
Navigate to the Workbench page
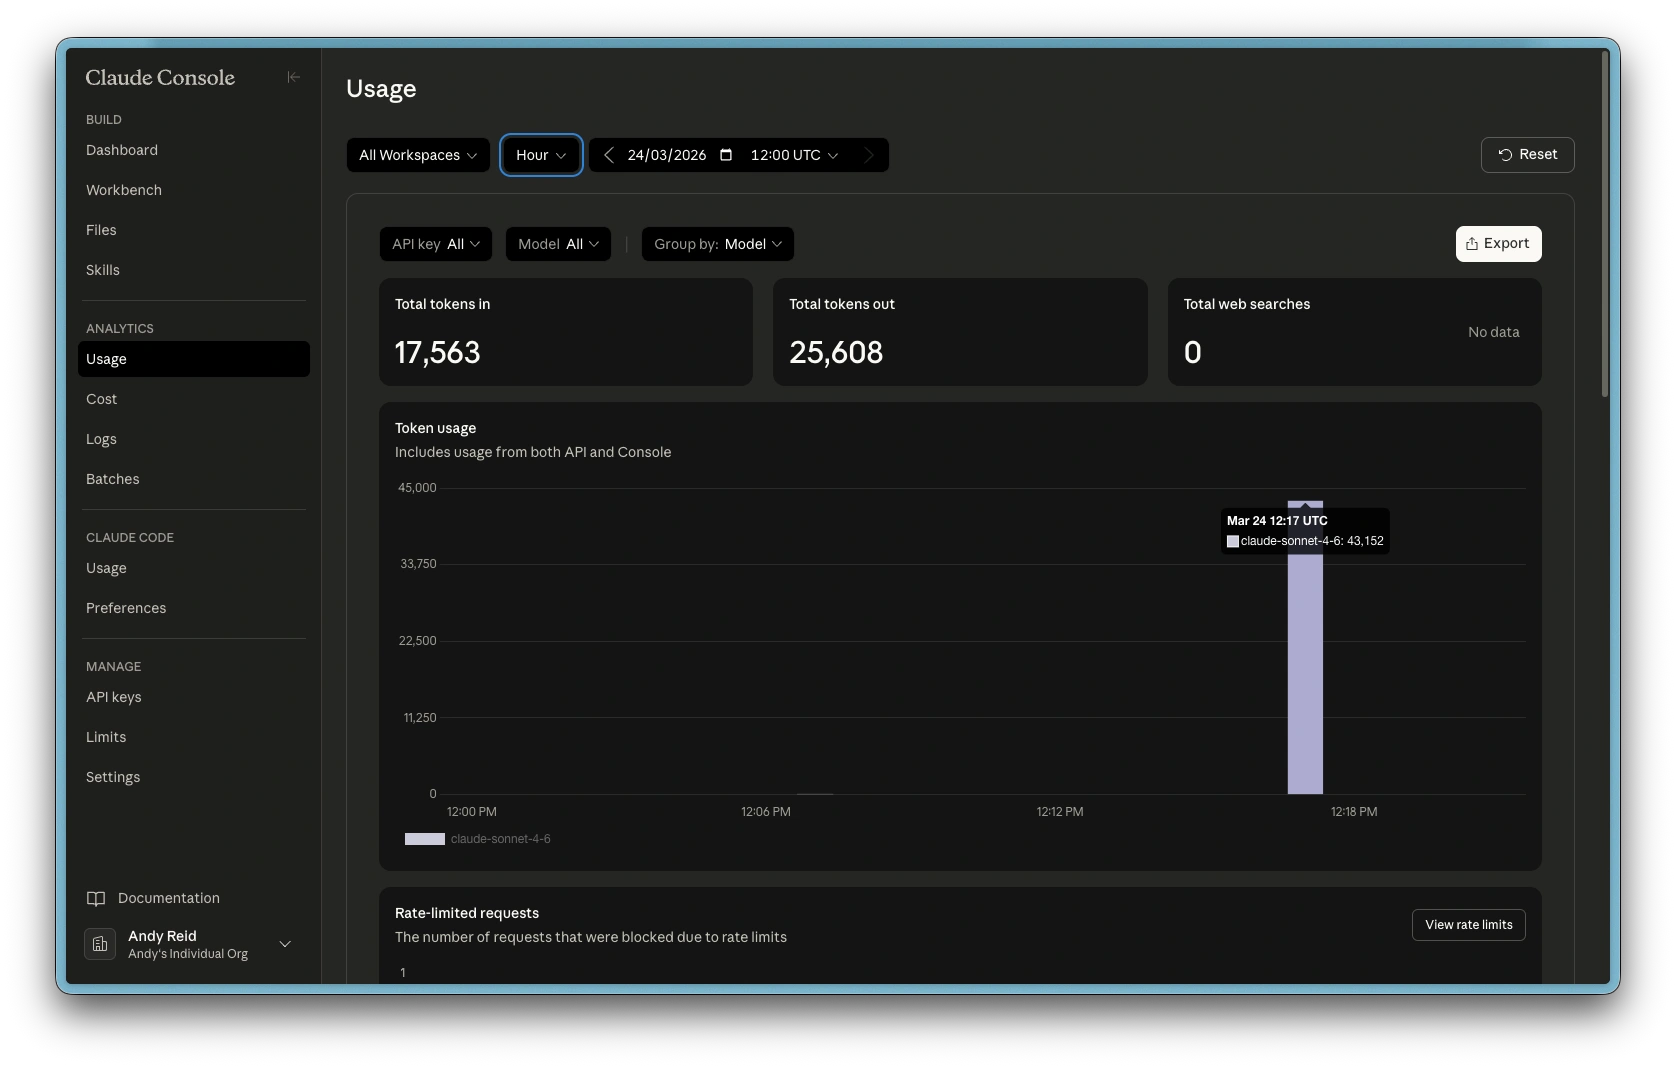[x=124, y=190]
